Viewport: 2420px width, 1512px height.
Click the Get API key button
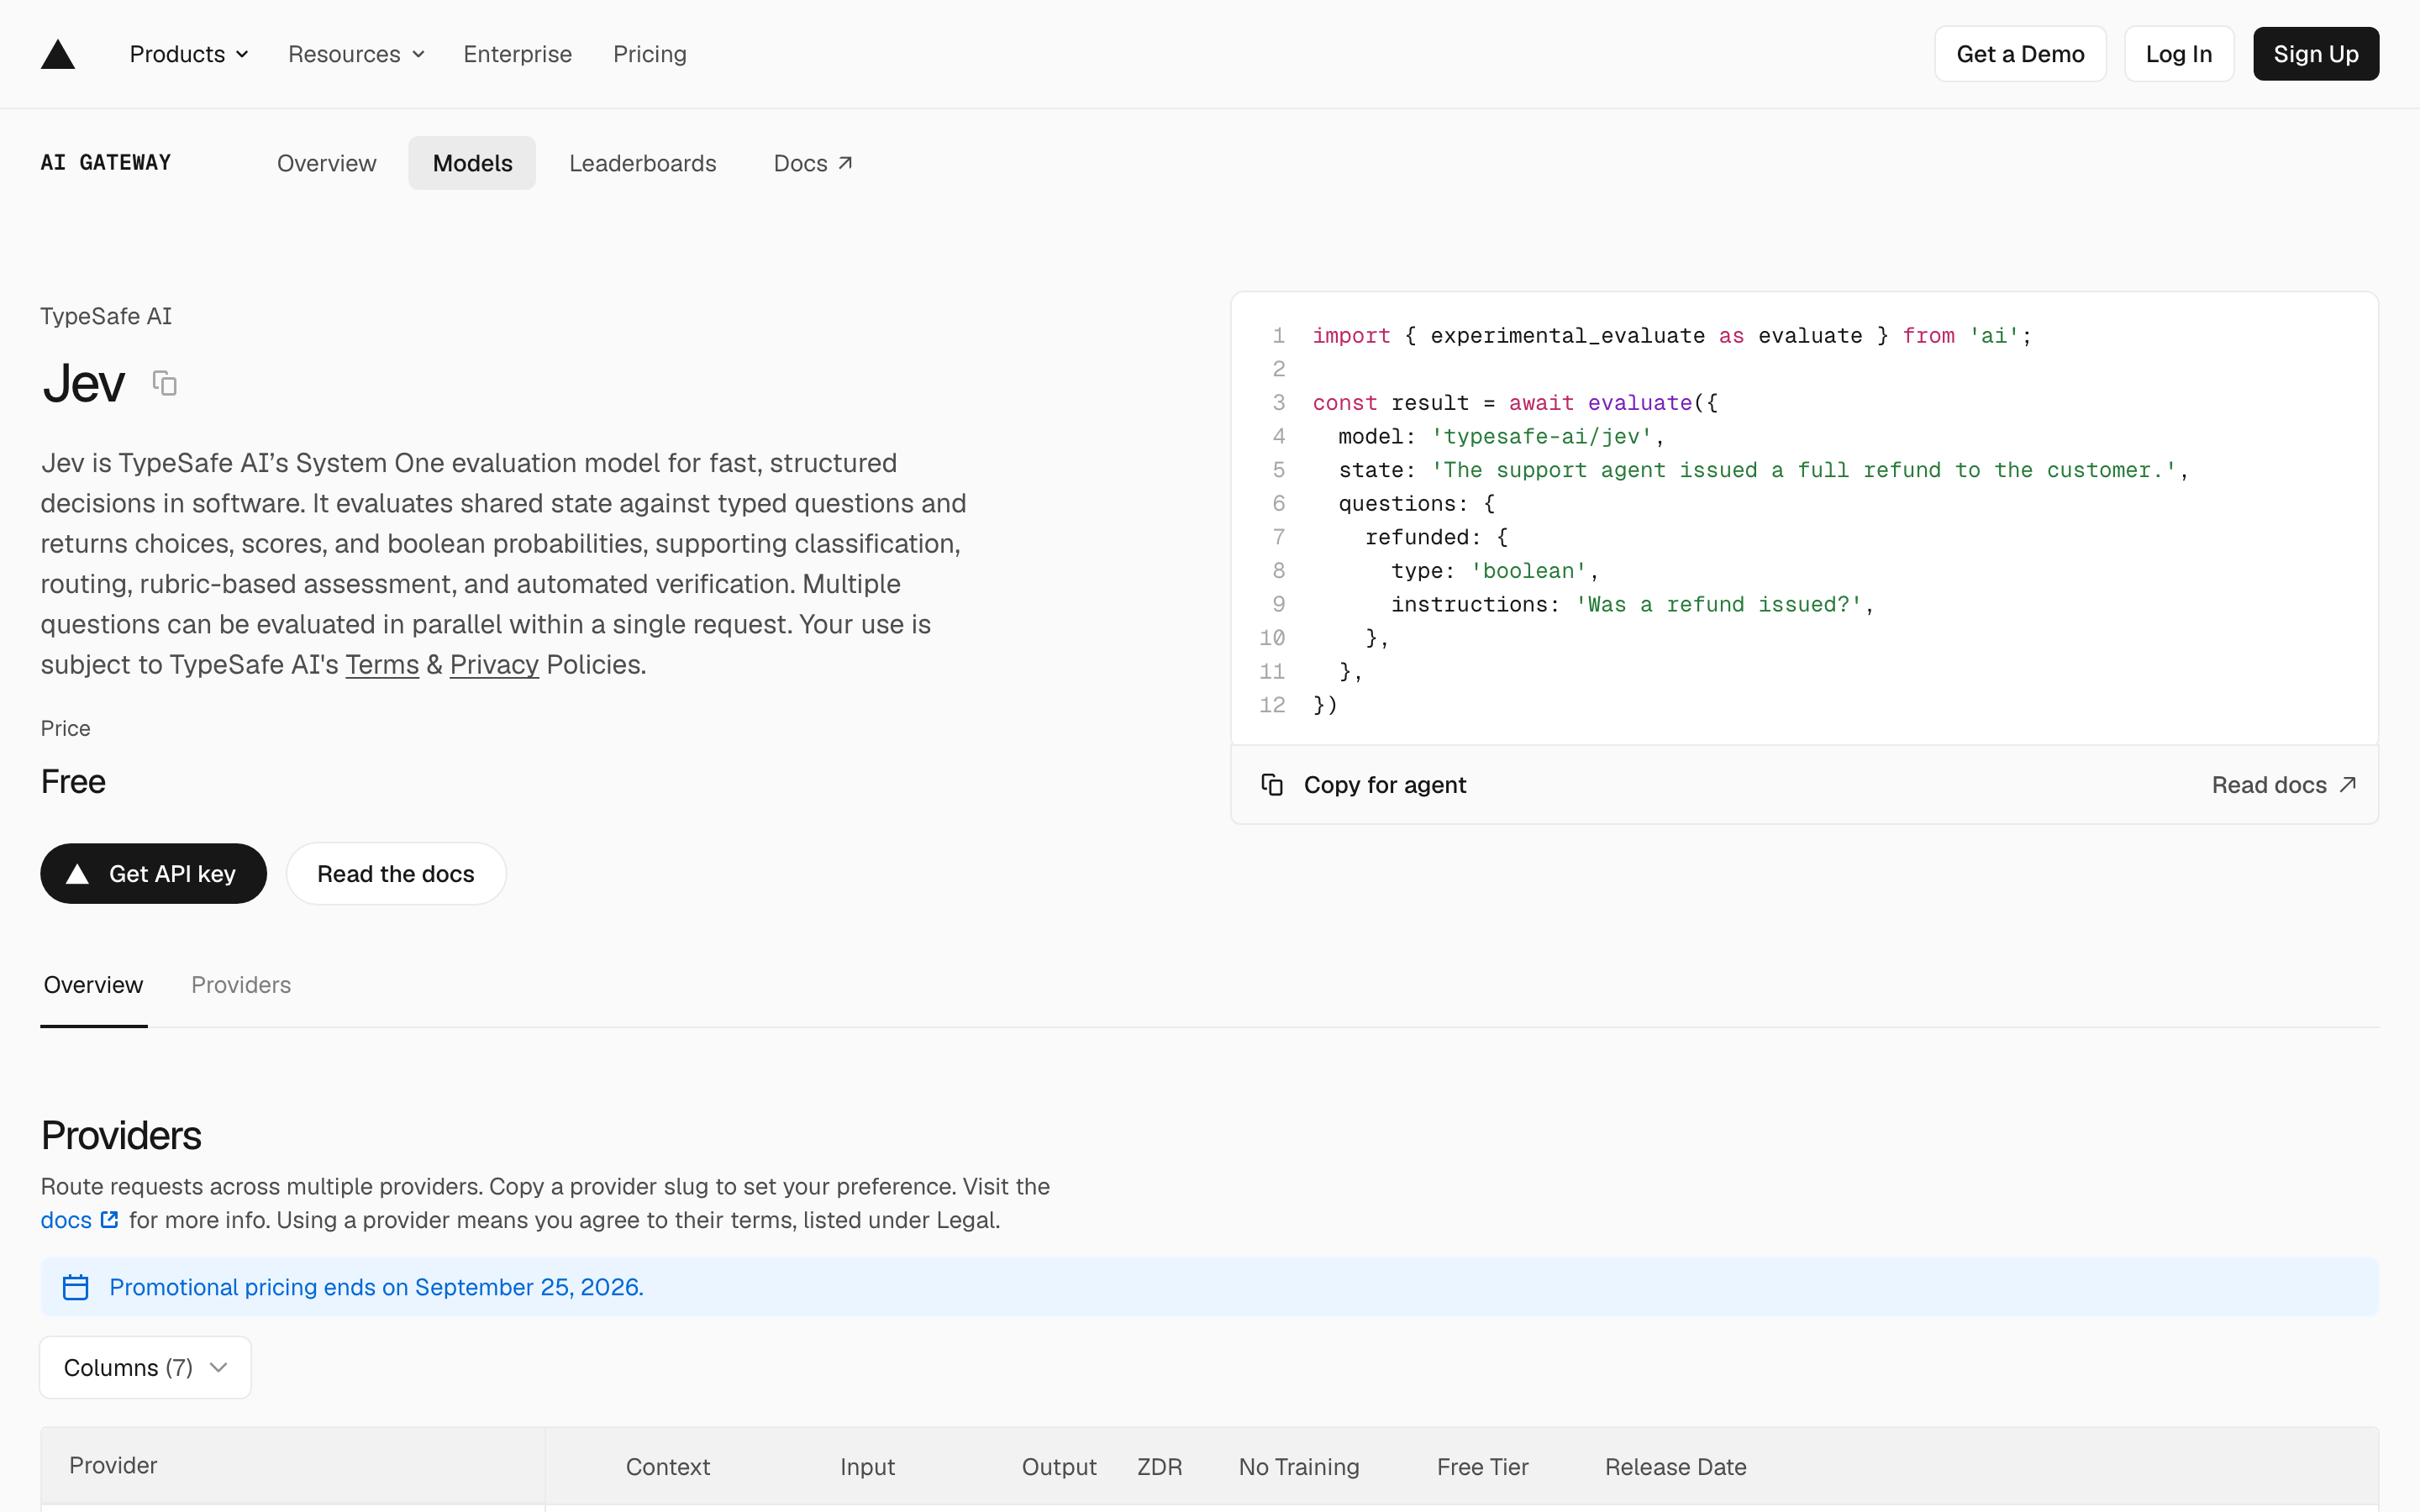(x=154, y=874)
